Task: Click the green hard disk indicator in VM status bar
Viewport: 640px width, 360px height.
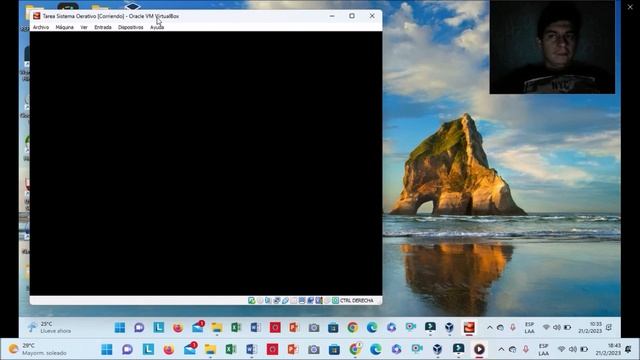Action: point(251,300)
